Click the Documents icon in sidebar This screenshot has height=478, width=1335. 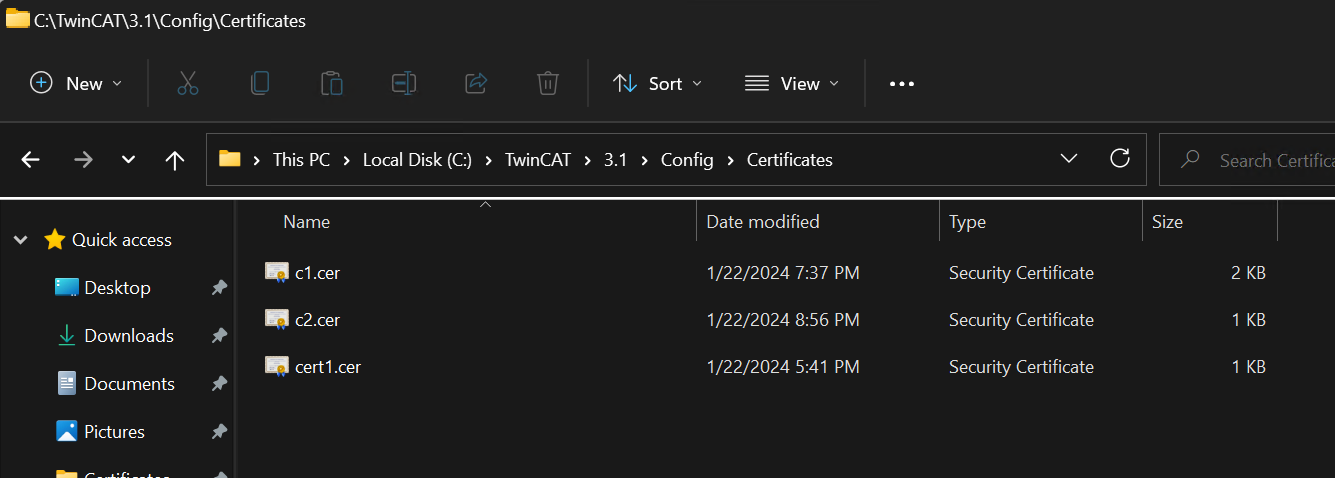point(67,384)
